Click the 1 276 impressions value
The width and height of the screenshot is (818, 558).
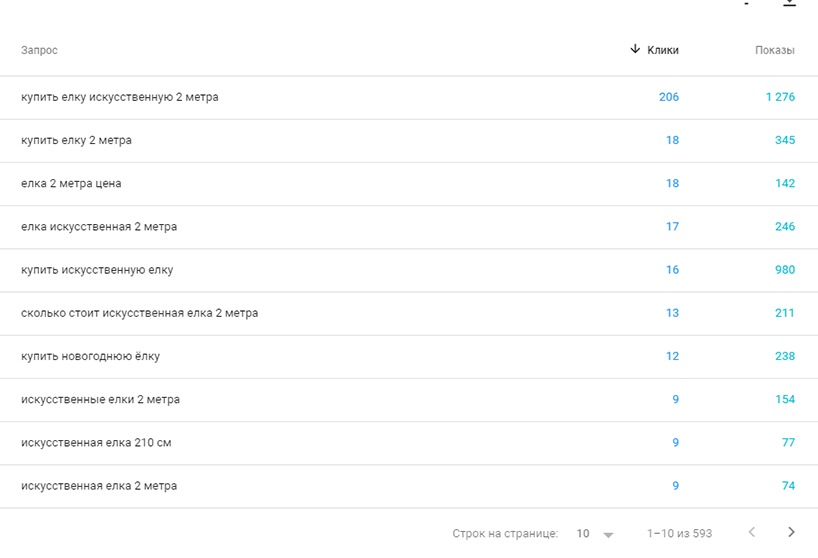tap(780, 97)
